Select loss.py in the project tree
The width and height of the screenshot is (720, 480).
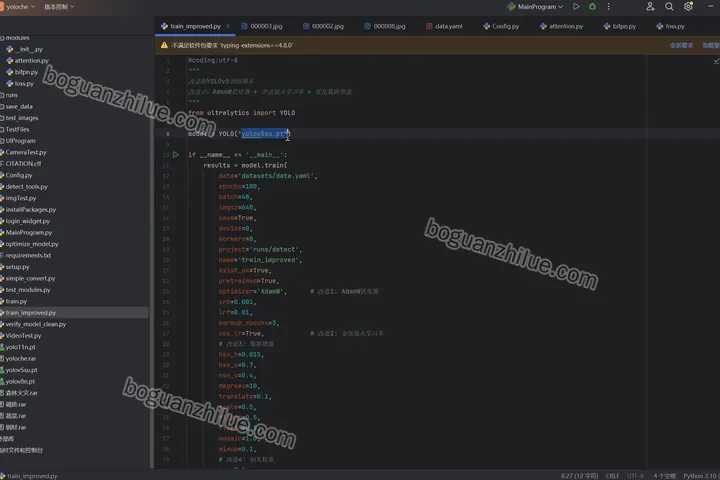tap(20, 84)
